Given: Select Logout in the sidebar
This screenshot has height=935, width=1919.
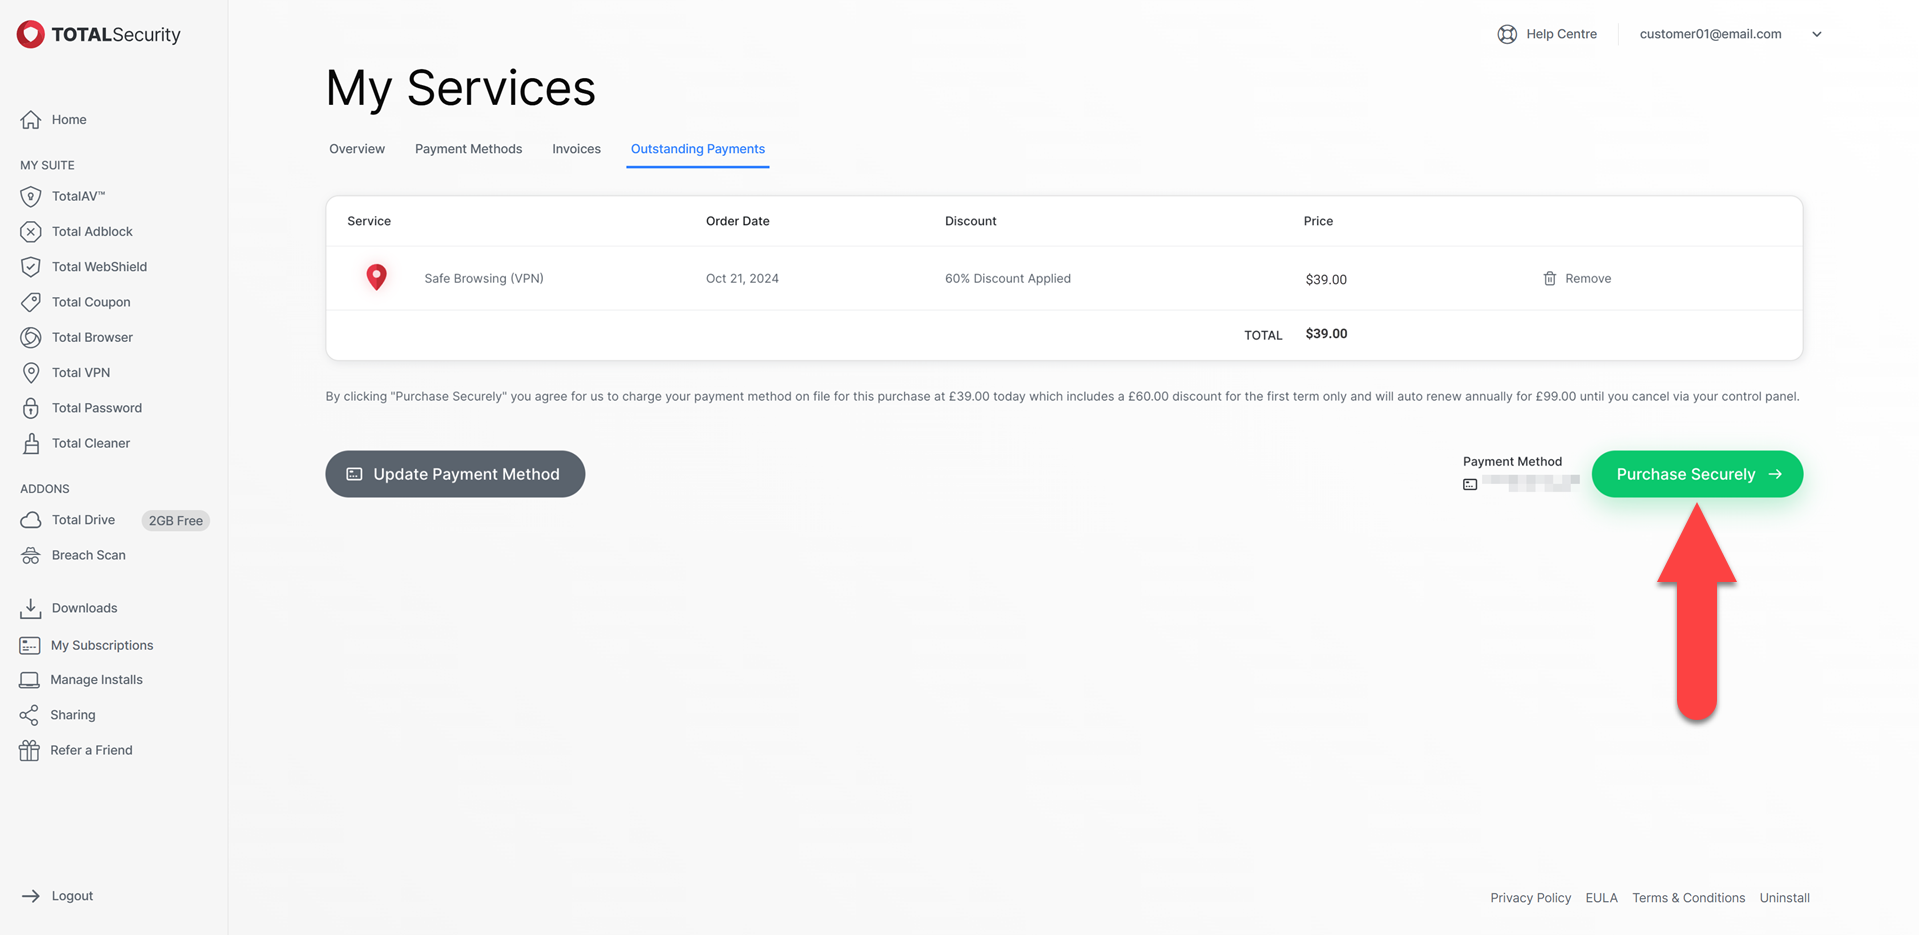Looking at the screenshot, I should click(x=72, y=896).
